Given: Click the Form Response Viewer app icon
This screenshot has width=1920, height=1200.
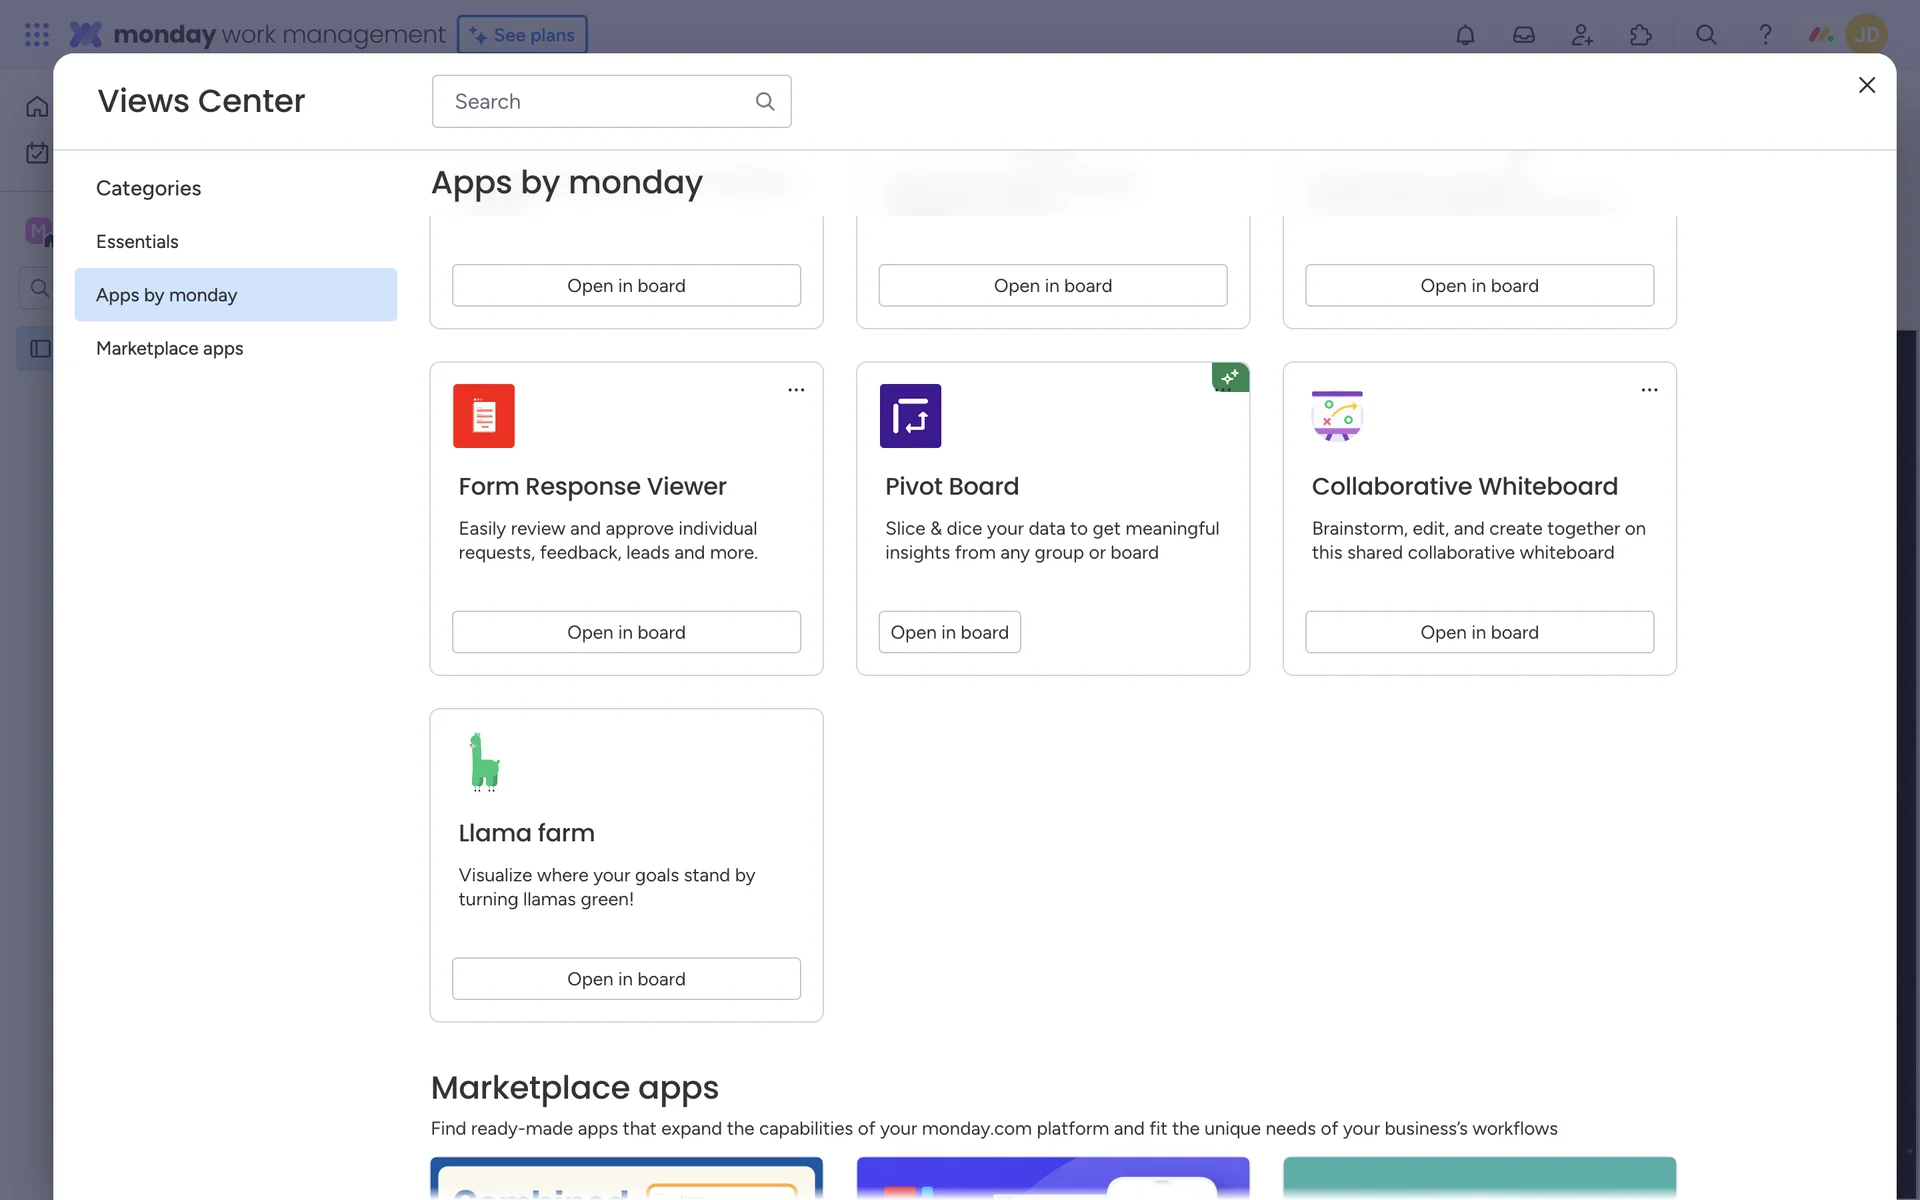Looking at the screenshot, I should tap(484, 416).
